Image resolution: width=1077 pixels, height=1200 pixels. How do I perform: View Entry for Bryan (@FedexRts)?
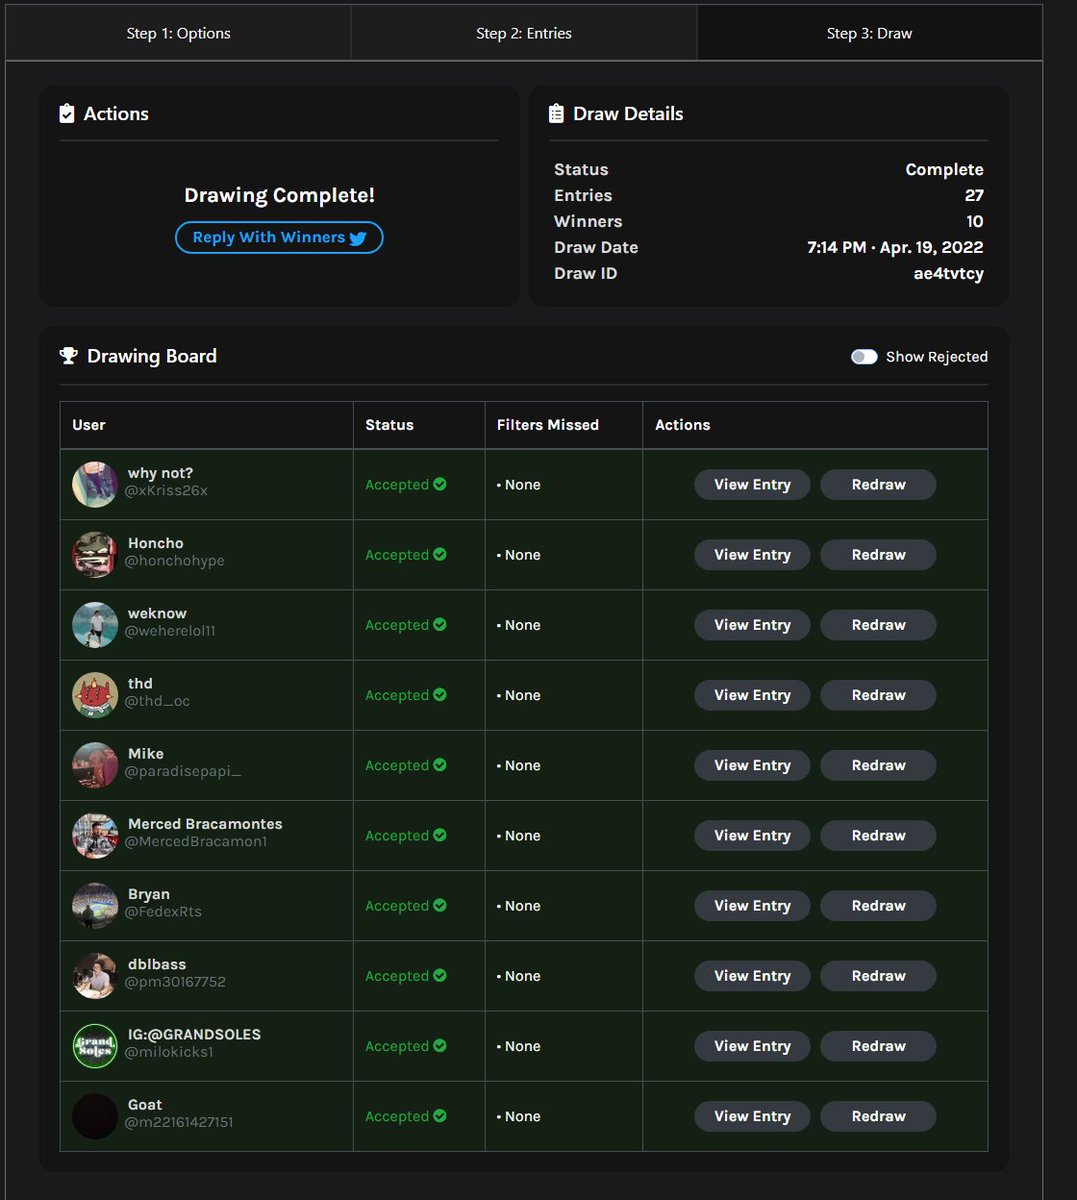(752, 906)
